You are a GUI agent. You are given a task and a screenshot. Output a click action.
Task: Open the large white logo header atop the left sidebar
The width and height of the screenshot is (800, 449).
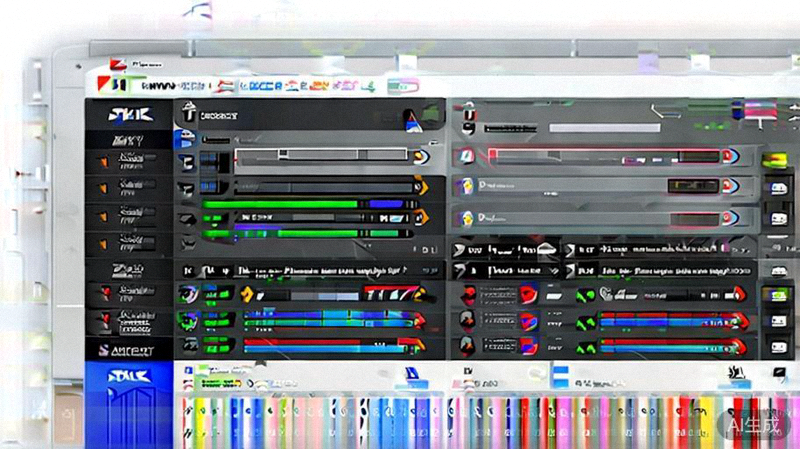pos(128,114)
